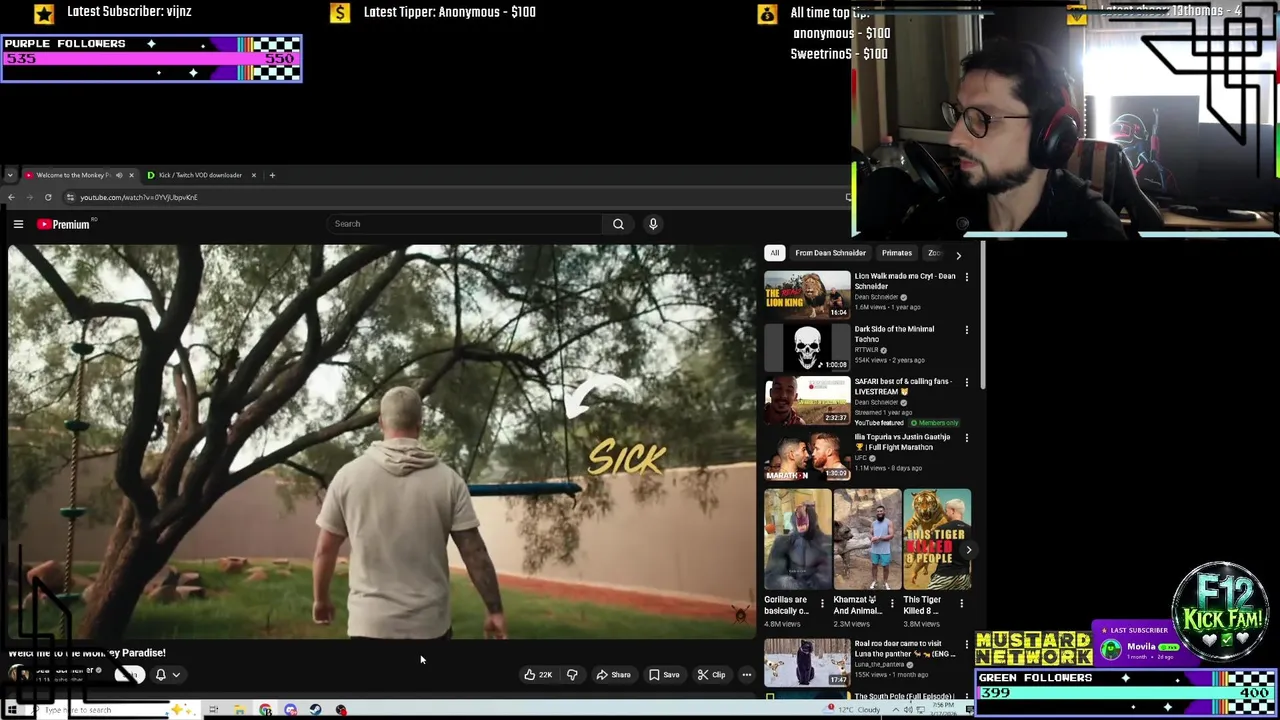Go to YouTube Premium home logo
The width and height of the screenshot is (1280, 720).
point(64,224)
